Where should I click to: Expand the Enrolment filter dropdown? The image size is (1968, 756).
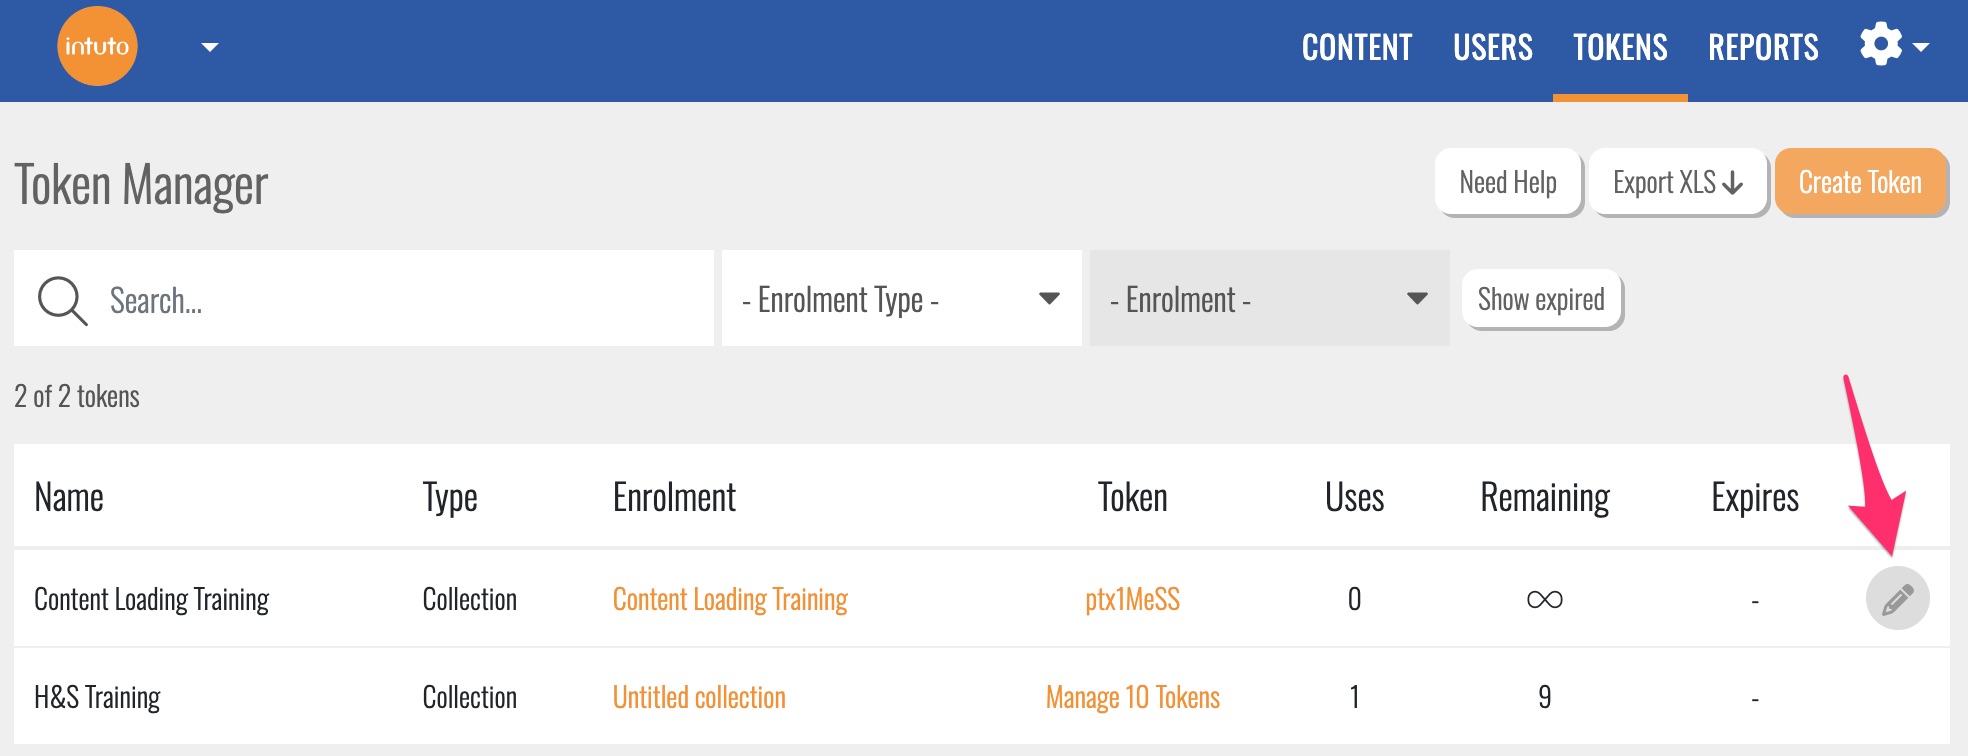pyautogui.click(x=1268, y=299)
